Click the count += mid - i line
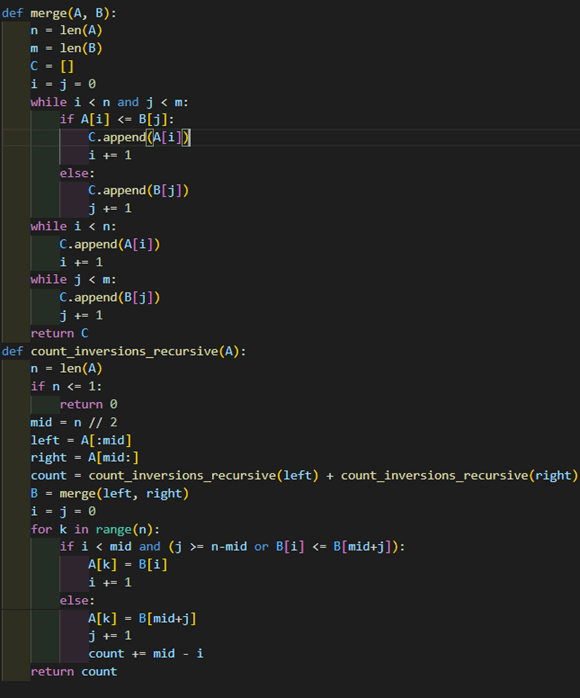580x698 pixels. pos(146,653)
